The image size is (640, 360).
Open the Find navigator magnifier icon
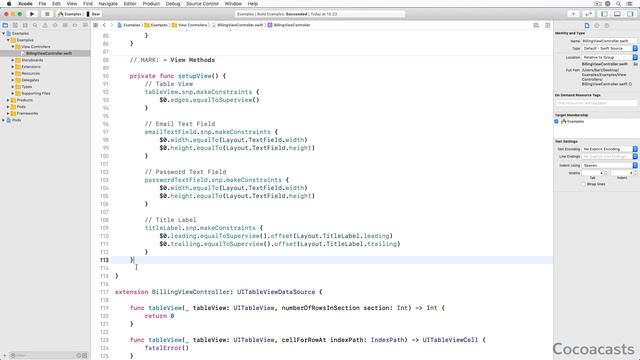(x=35, y=25)
